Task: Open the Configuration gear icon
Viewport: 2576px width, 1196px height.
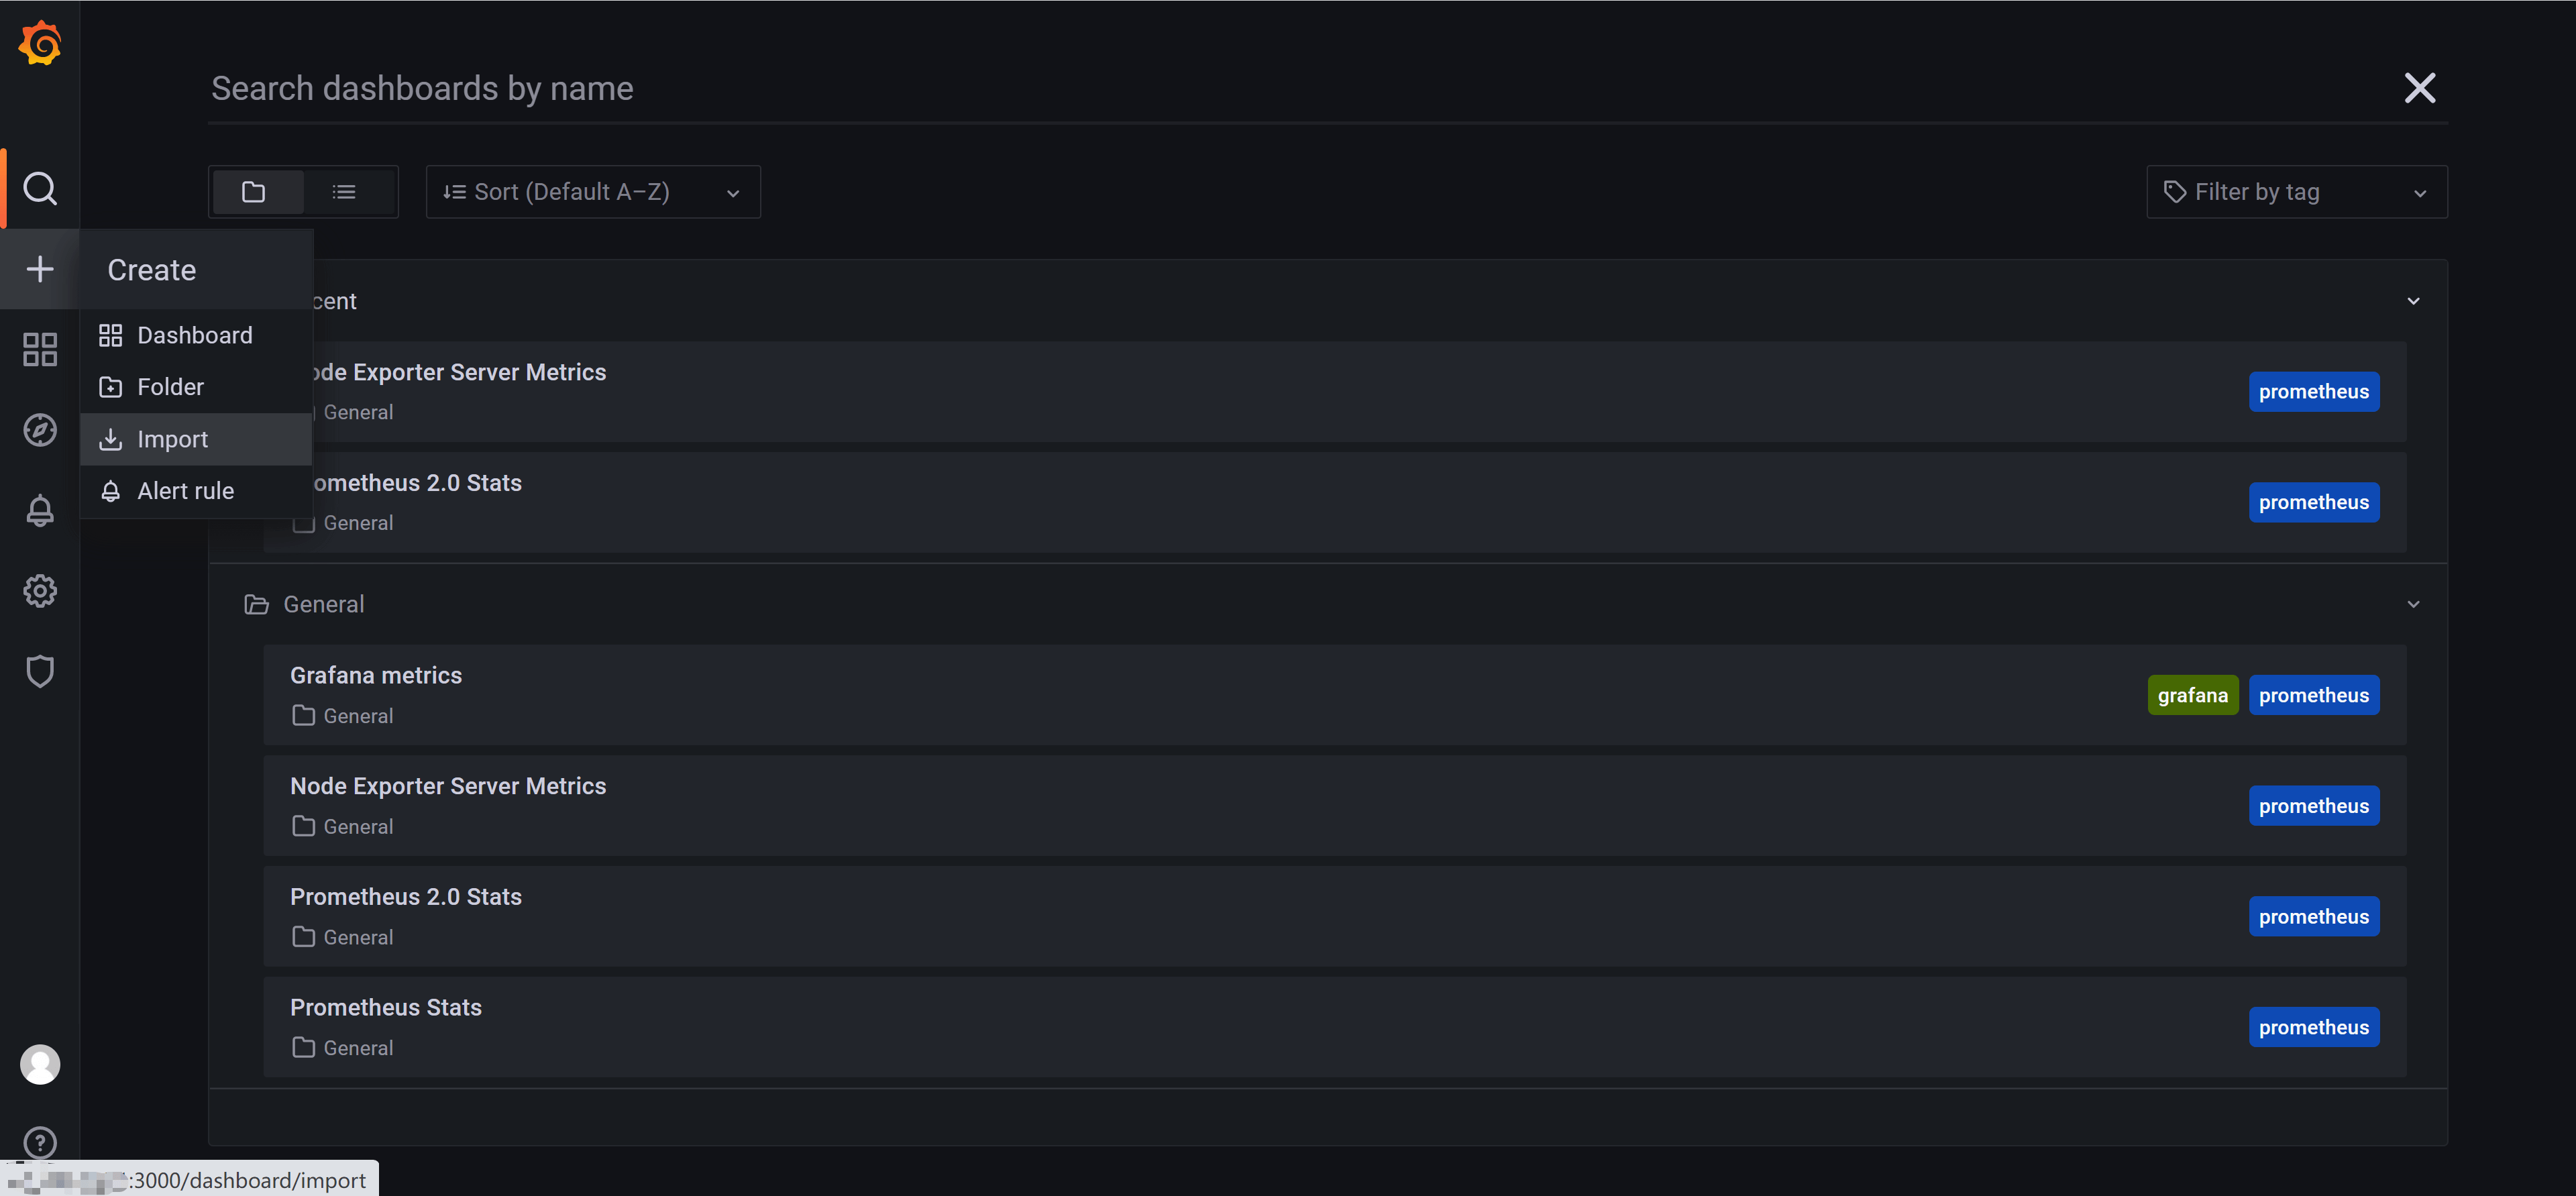Action: point(40,591)
